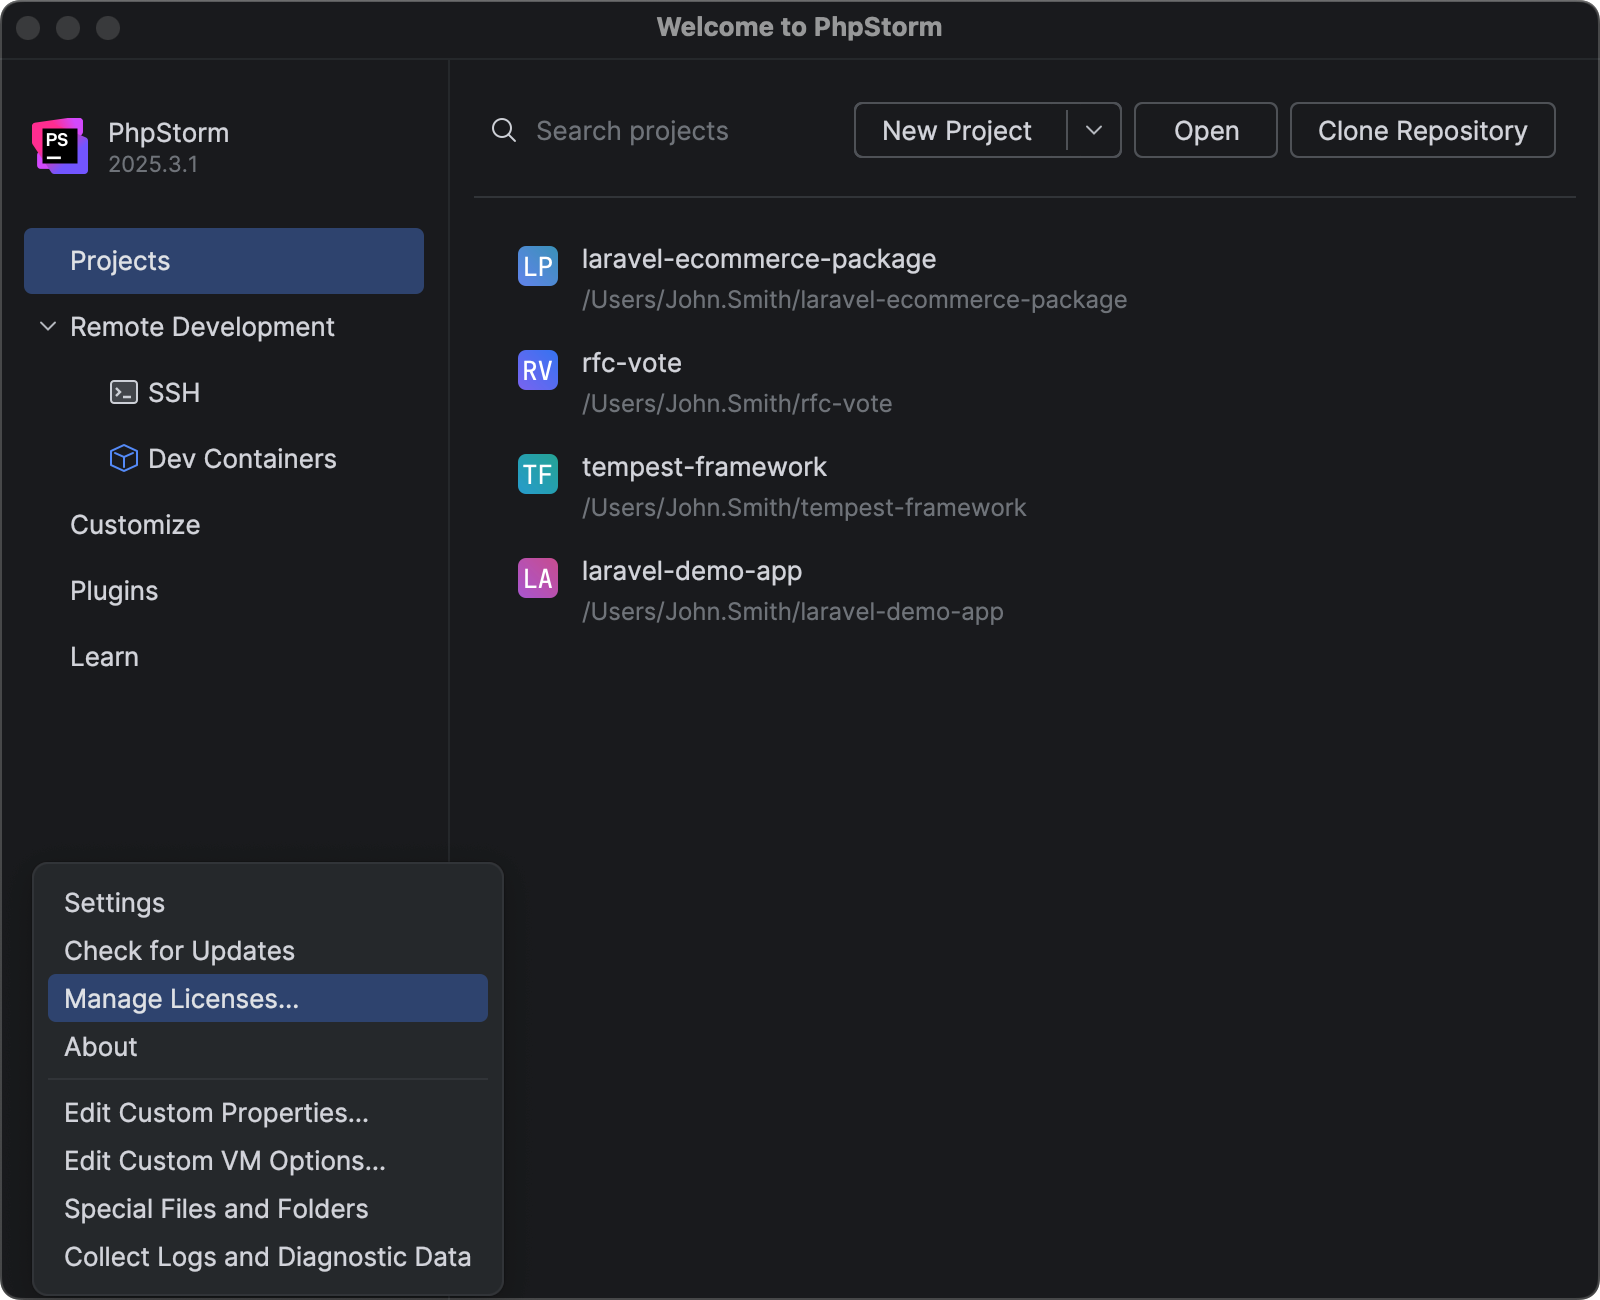The height and width of the screenshot is (1300, 1600).
Task: Click the SSH terminal icon
Action: point(124,392)
